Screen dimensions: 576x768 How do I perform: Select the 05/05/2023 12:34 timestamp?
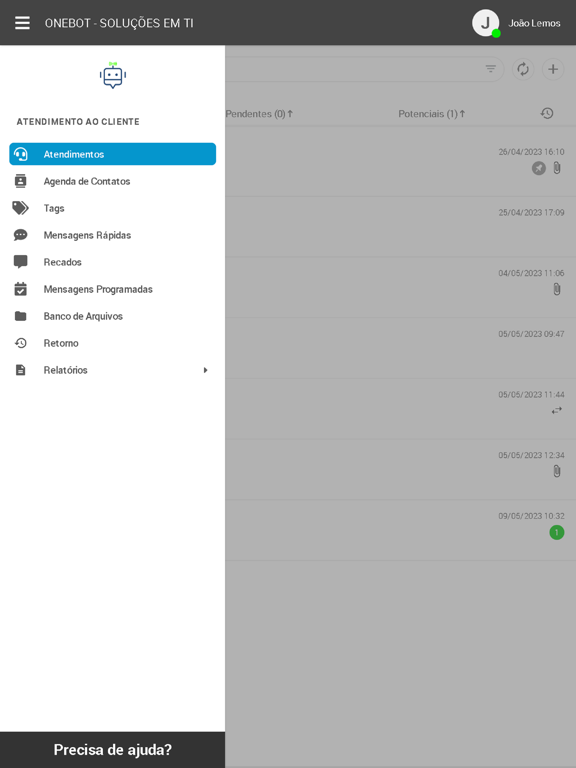[x=531, y=455]
